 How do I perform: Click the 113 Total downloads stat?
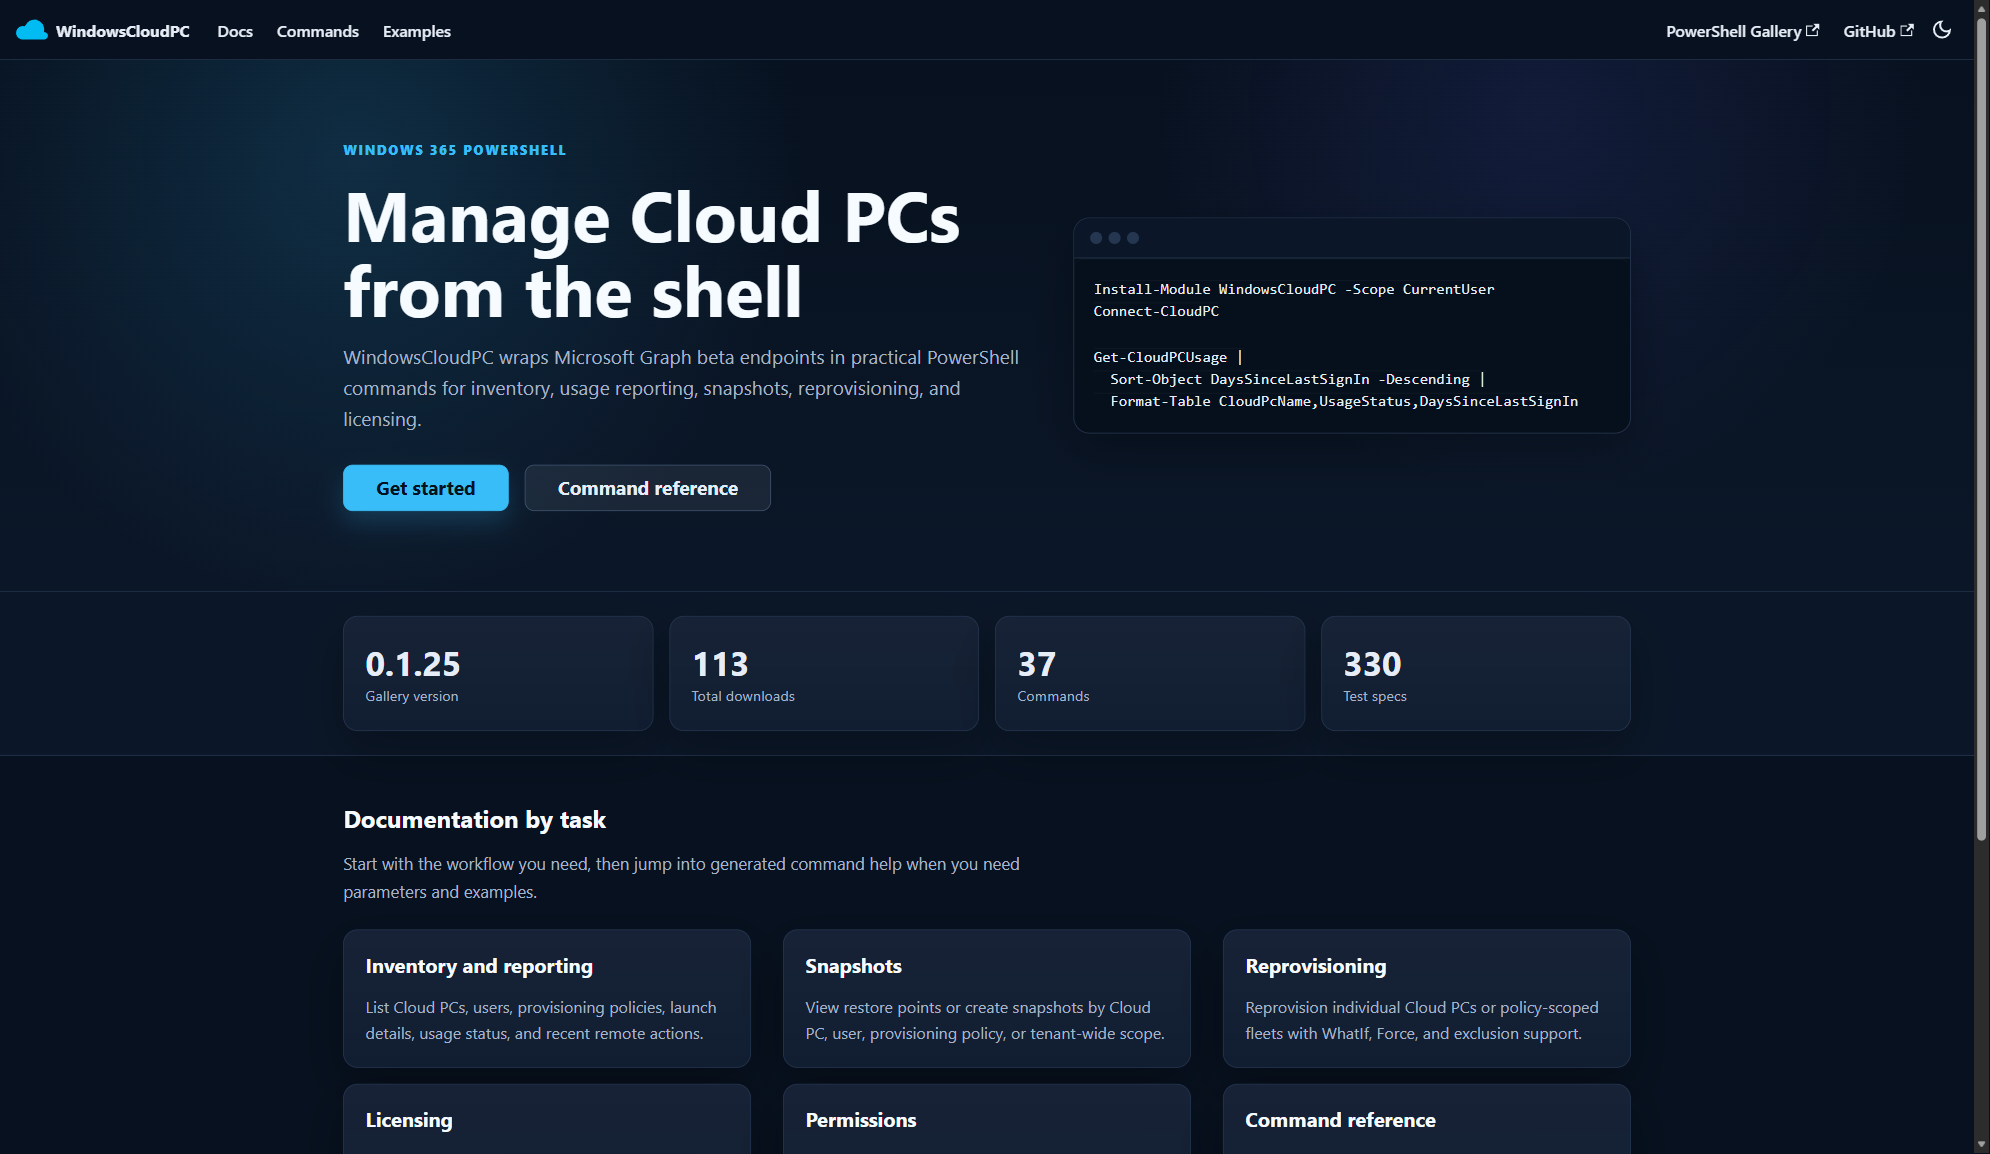(x=824, y=673)
